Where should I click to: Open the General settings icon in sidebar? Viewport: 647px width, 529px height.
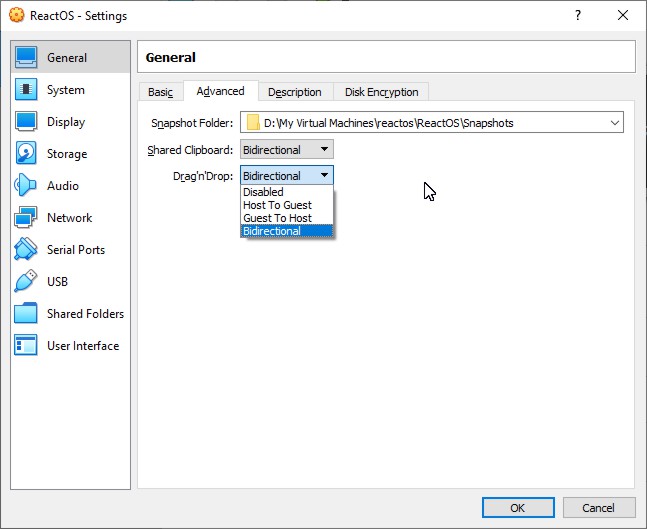click(26, 57)
